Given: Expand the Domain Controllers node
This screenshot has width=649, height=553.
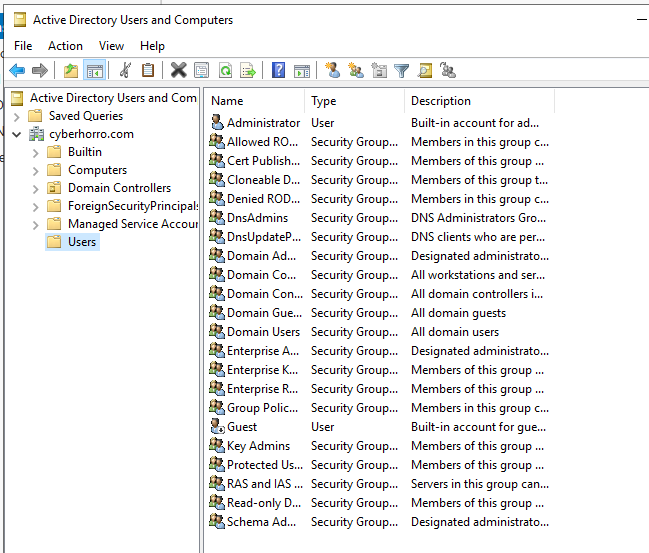Looking at the screenshot, I should pyautogui.click(x=36, y=188).
